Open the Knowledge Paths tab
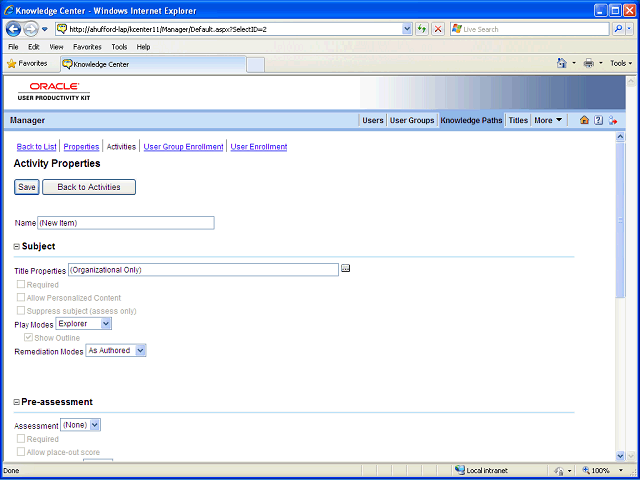This screenshot has height=480, width=640. click(471, 120)
